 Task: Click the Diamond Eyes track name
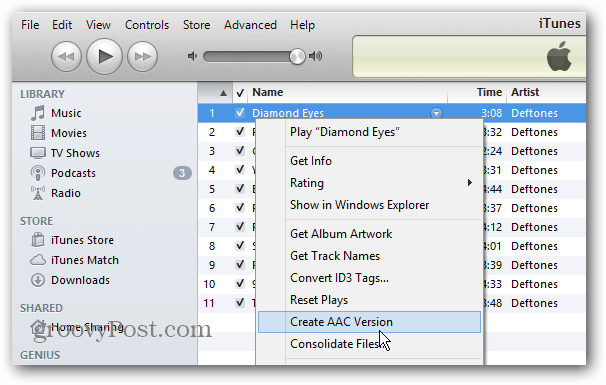288,113
